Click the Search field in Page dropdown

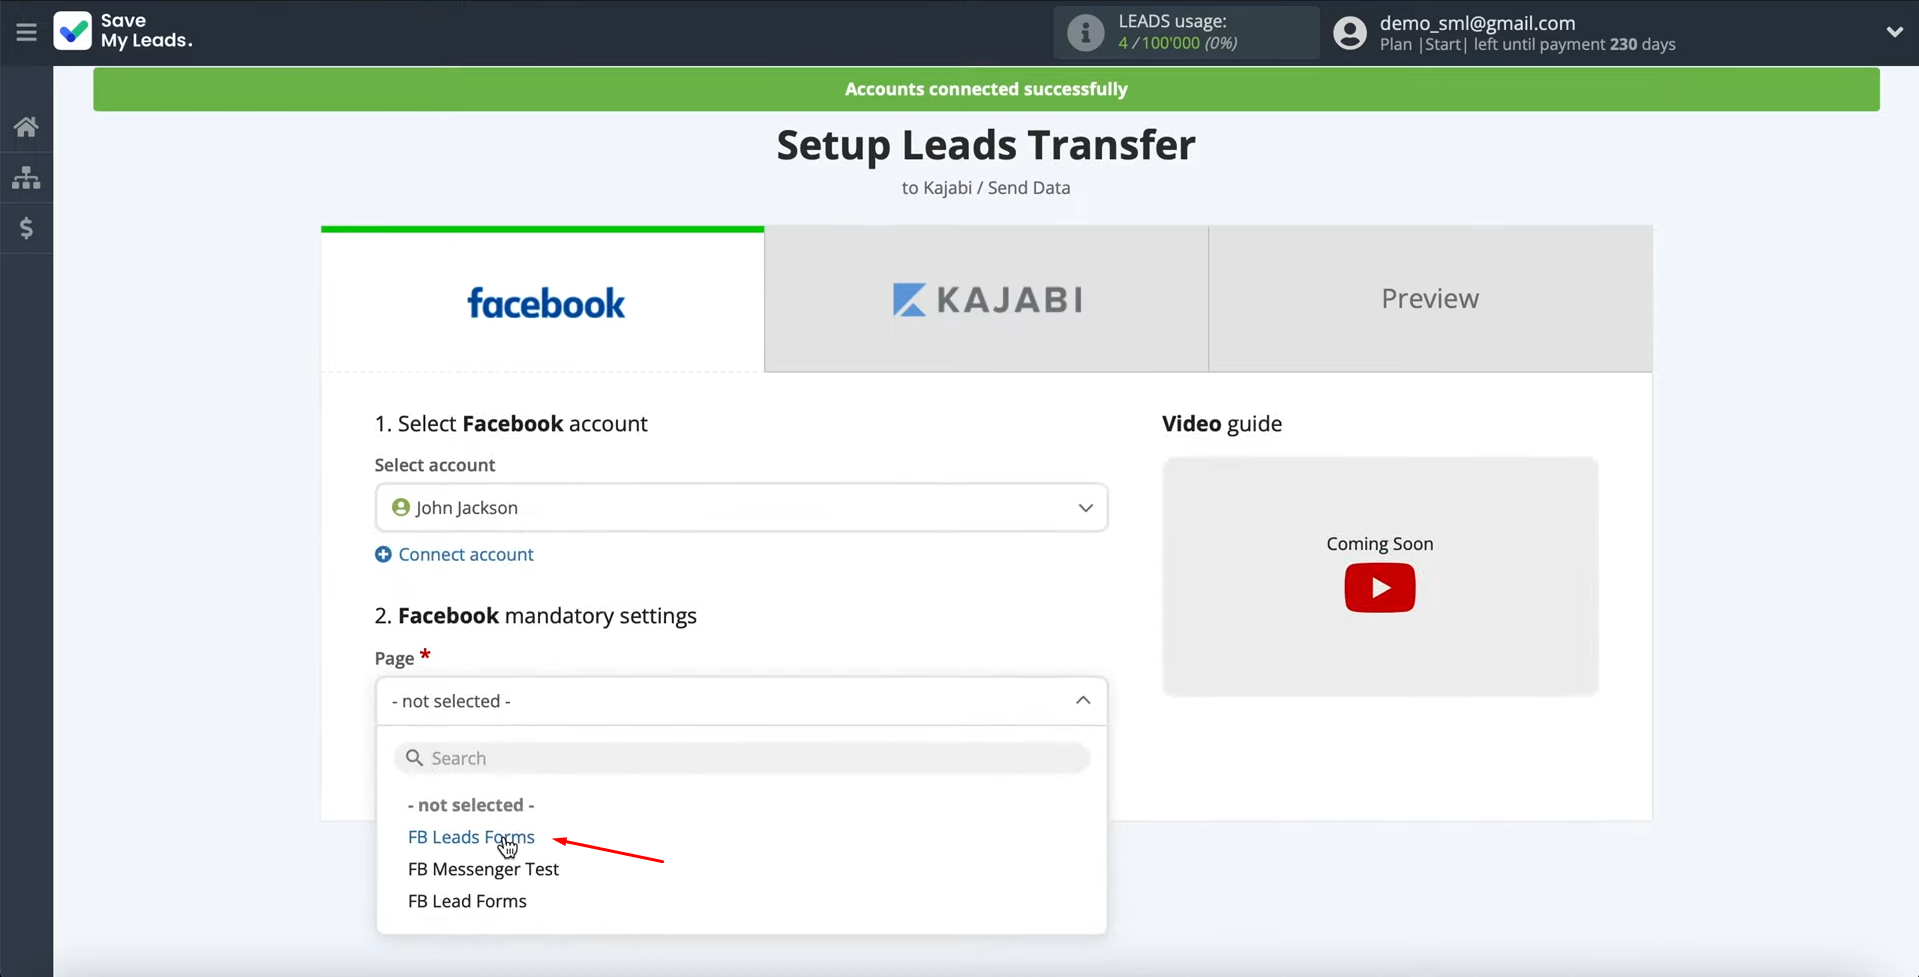click(741, 758)
